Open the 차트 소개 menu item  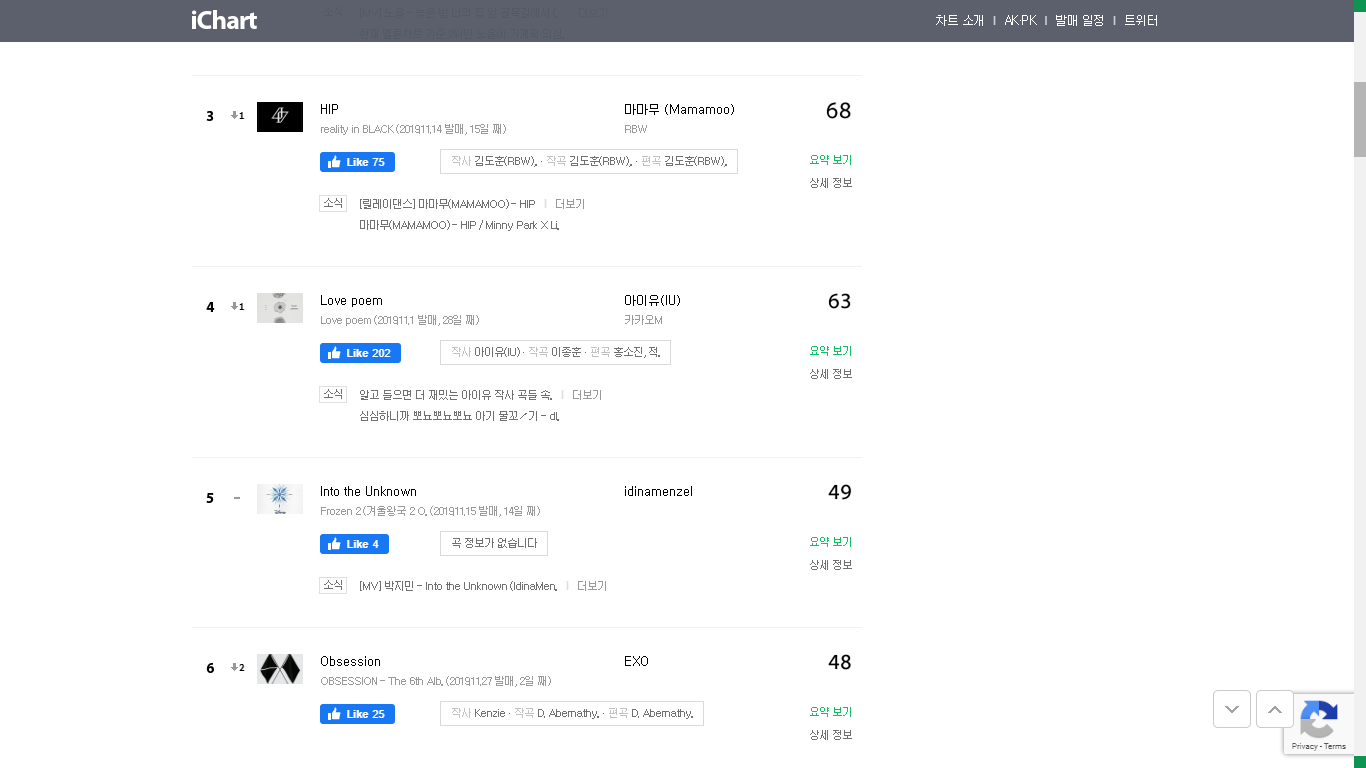pos(959,20)
